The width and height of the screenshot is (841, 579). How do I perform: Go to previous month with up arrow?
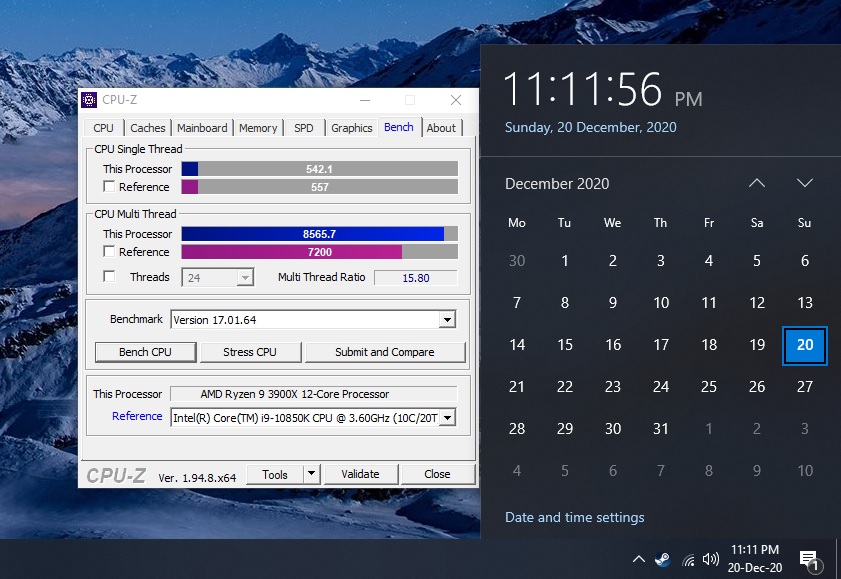point(757,183)
